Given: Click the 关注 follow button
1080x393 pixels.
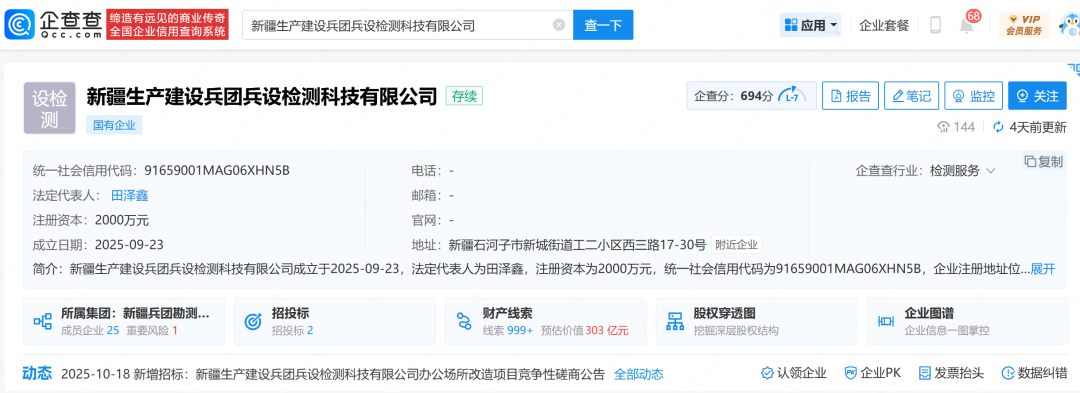Looking at the screenshot, I should click(x=1037, y=96).
